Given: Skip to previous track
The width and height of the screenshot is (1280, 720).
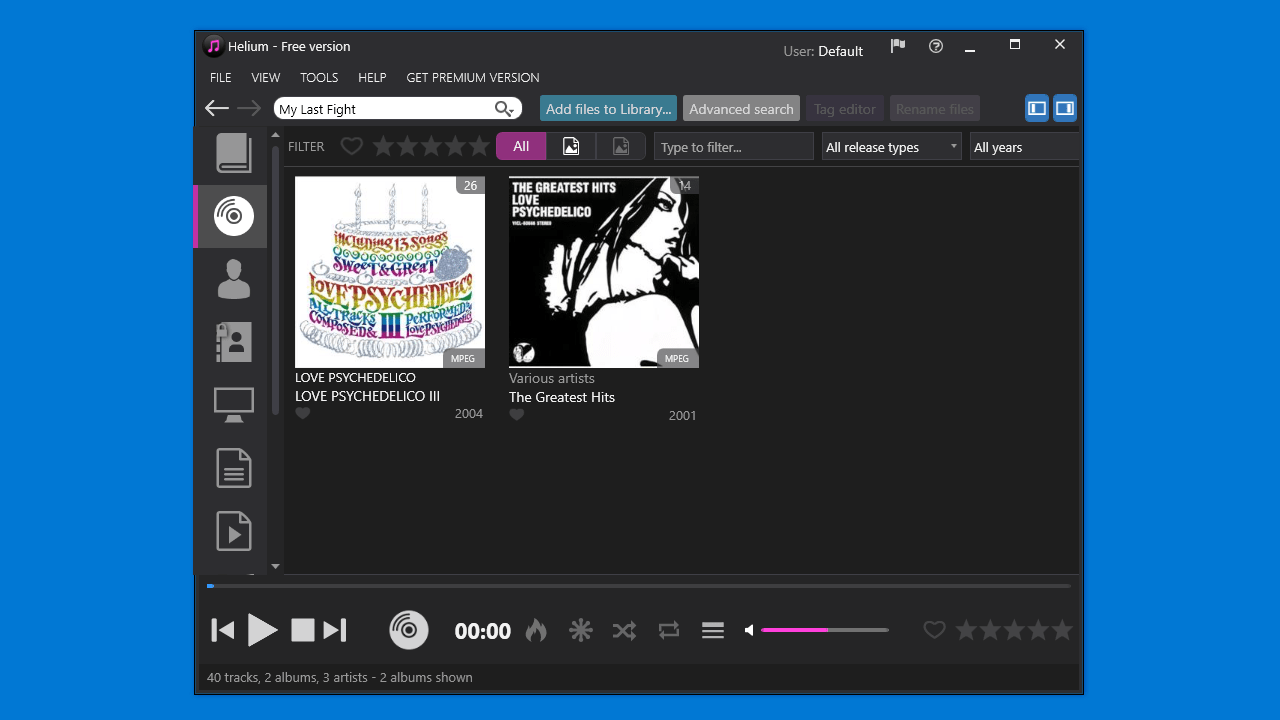Looking at the screenshot, I should point(223,630).
